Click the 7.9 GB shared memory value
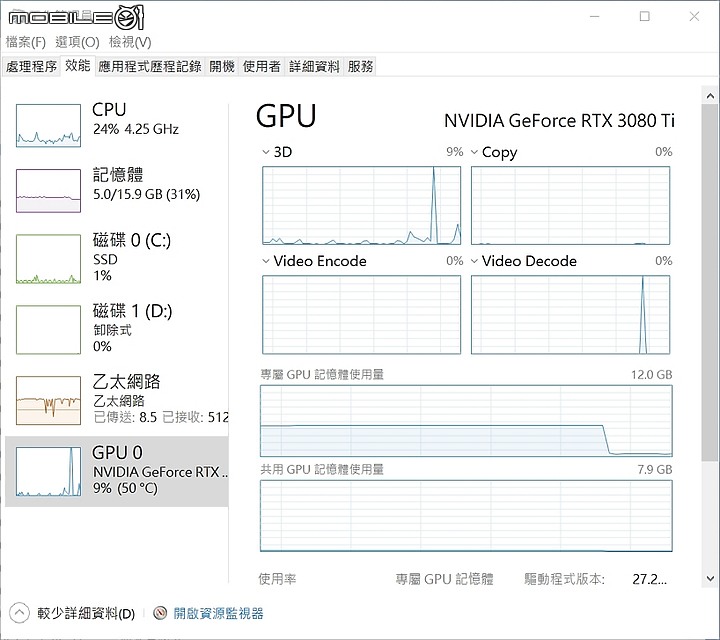 pos(655,470)
